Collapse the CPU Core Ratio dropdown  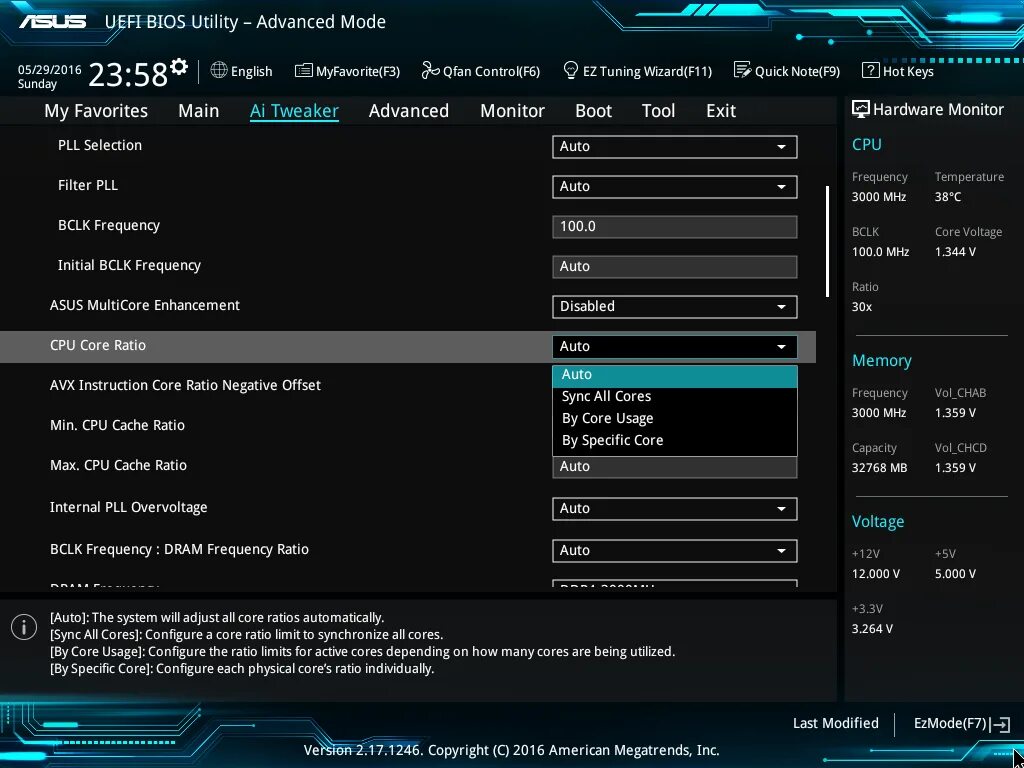[675, 347]
